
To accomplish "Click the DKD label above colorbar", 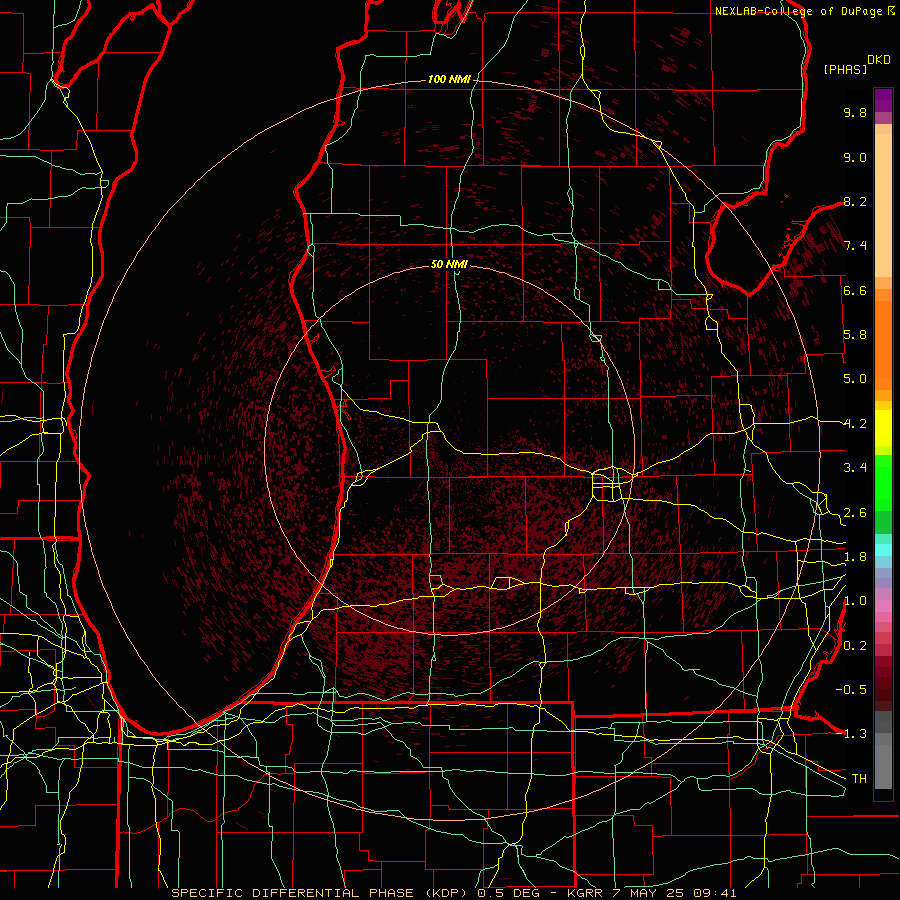I will point(879,60).
